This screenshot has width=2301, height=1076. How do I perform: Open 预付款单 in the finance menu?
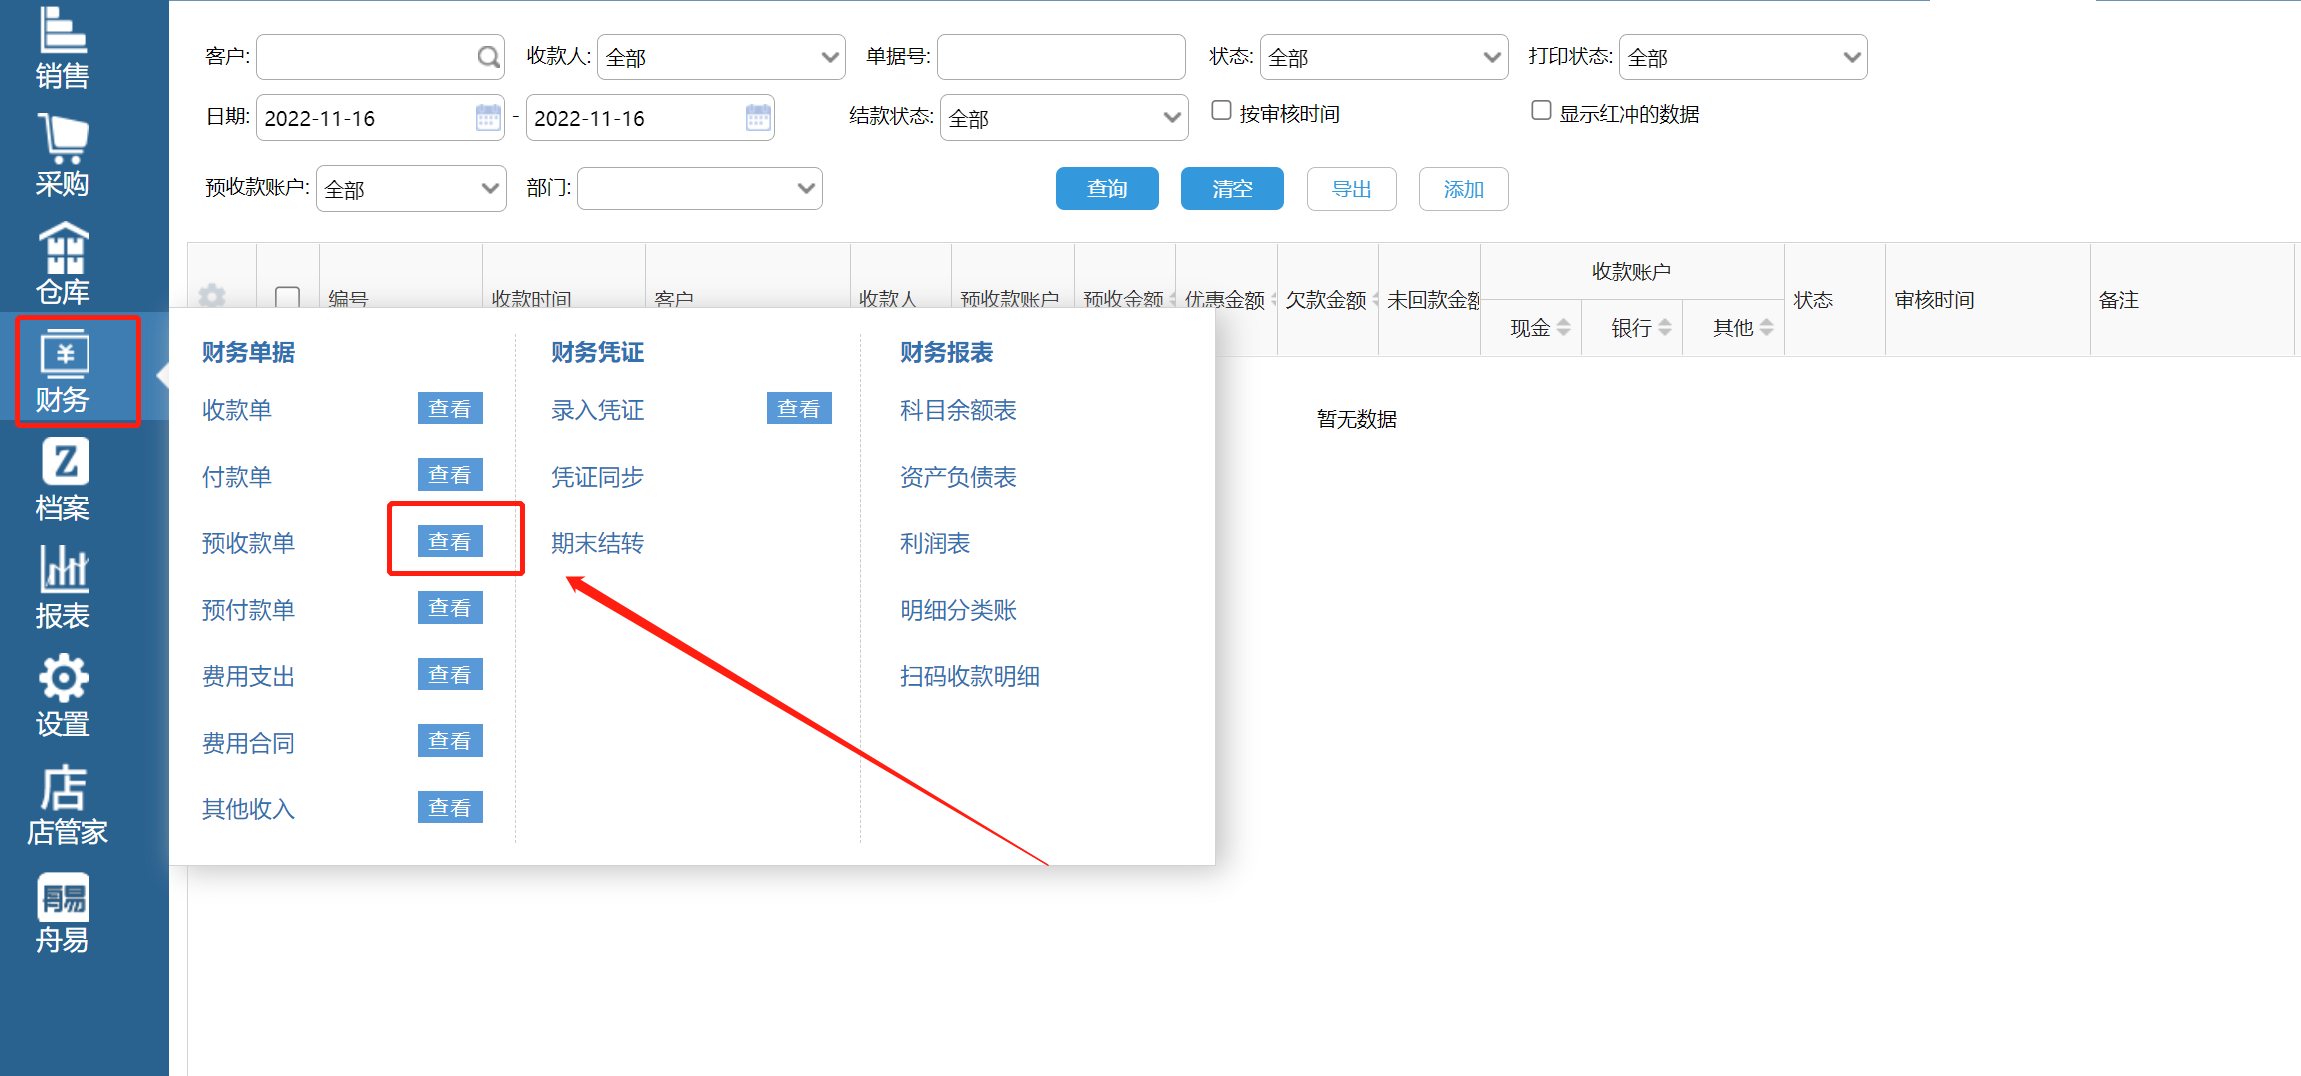point(248,610)
